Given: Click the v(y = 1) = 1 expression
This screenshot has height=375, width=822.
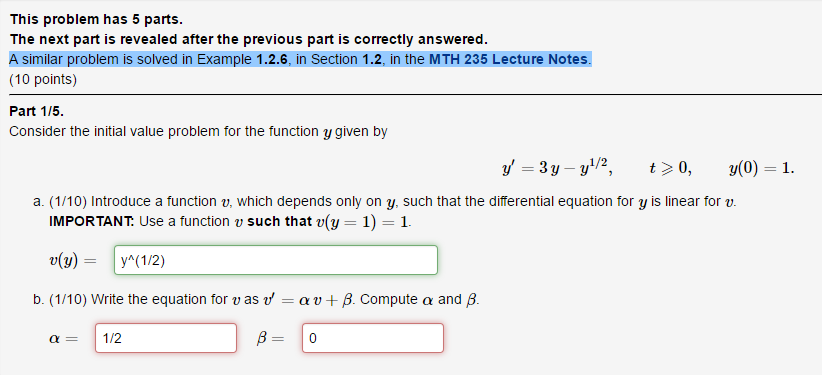Looking at the screenshot, I should click(363, 222).
